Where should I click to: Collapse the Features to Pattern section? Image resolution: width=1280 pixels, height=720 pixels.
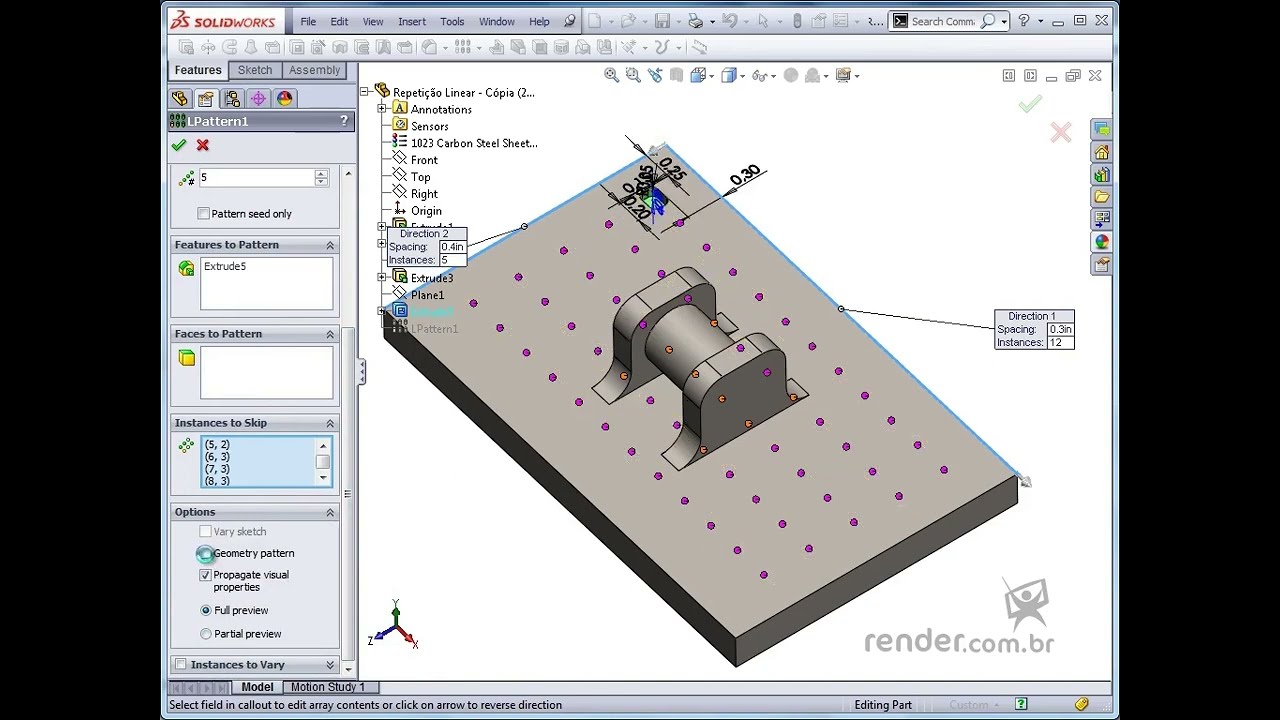tap(330, 245)
